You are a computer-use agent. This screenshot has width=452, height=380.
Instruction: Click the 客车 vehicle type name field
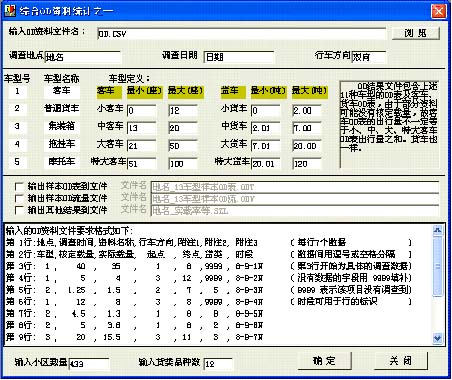(x=62, y=91)
